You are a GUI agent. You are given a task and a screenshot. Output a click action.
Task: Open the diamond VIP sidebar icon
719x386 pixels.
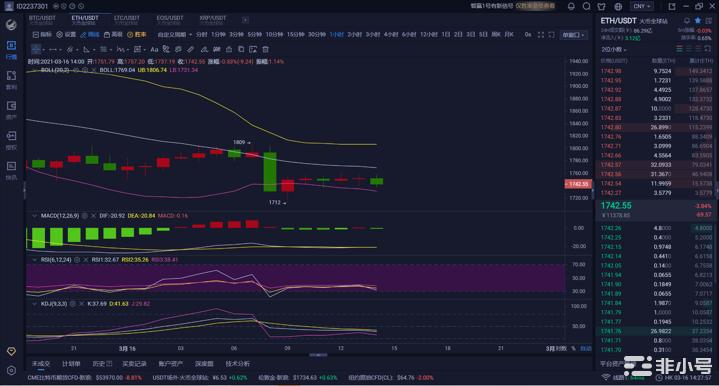pyautogui.click(x=11, y=351)
